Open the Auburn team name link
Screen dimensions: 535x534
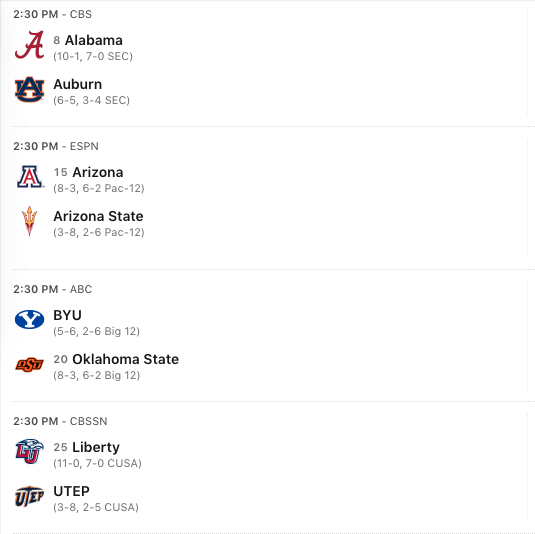77,84
